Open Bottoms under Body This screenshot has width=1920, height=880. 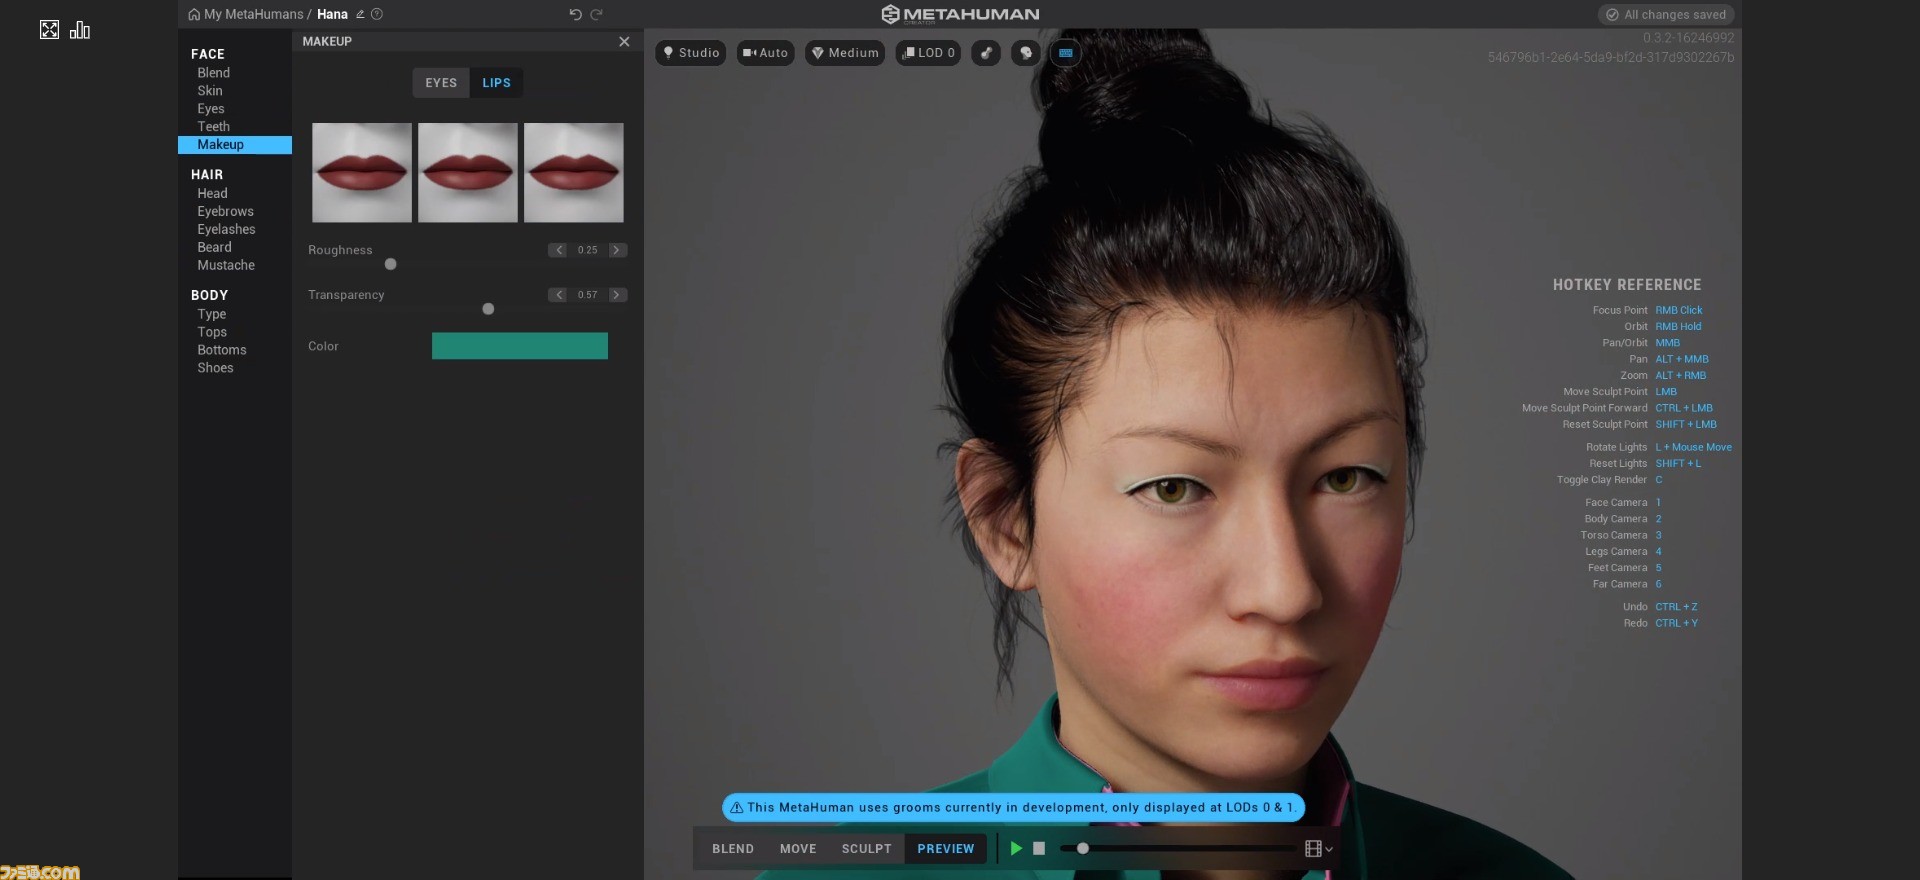pyautogui.click(x=222, y=350)
